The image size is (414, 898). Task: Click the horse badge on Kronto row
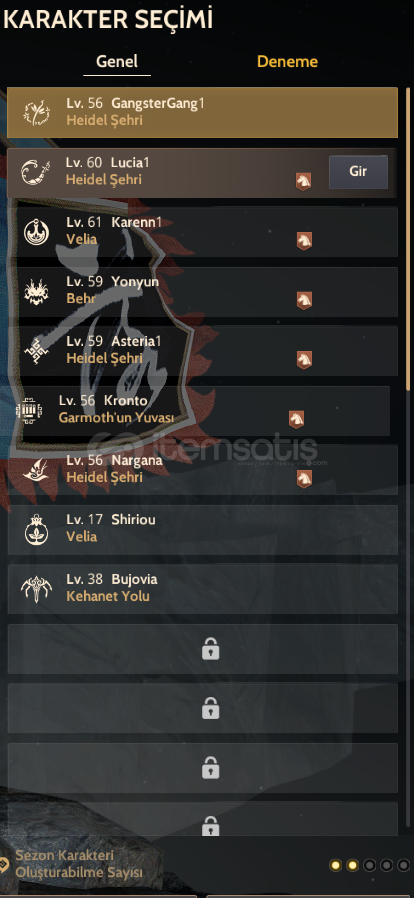click(x=296, y=419)
